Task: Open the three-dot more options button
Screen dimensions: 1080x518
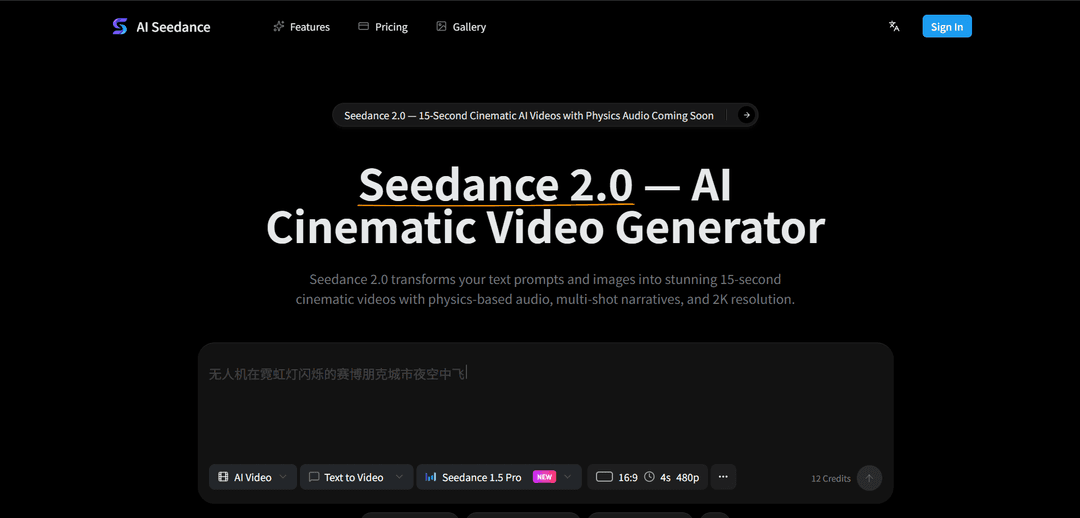Action: click(x=723, y=477)
